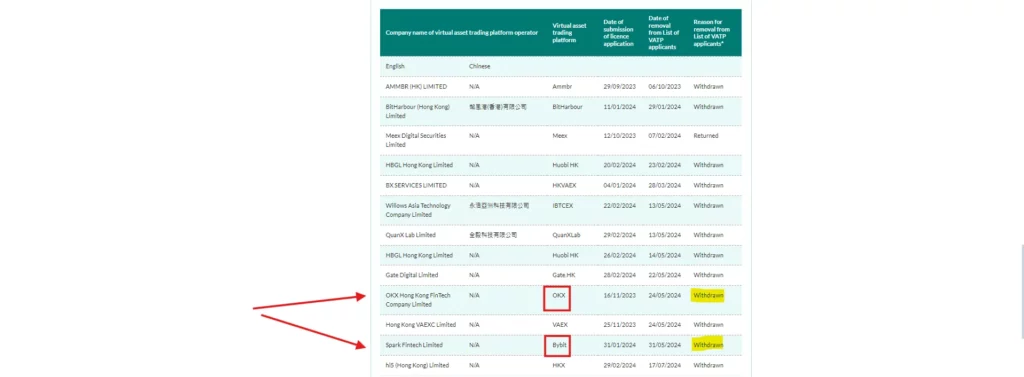1024x377 pixels.
Task: Click the 'Bybit' platform cell
Action: coord(559,345)
